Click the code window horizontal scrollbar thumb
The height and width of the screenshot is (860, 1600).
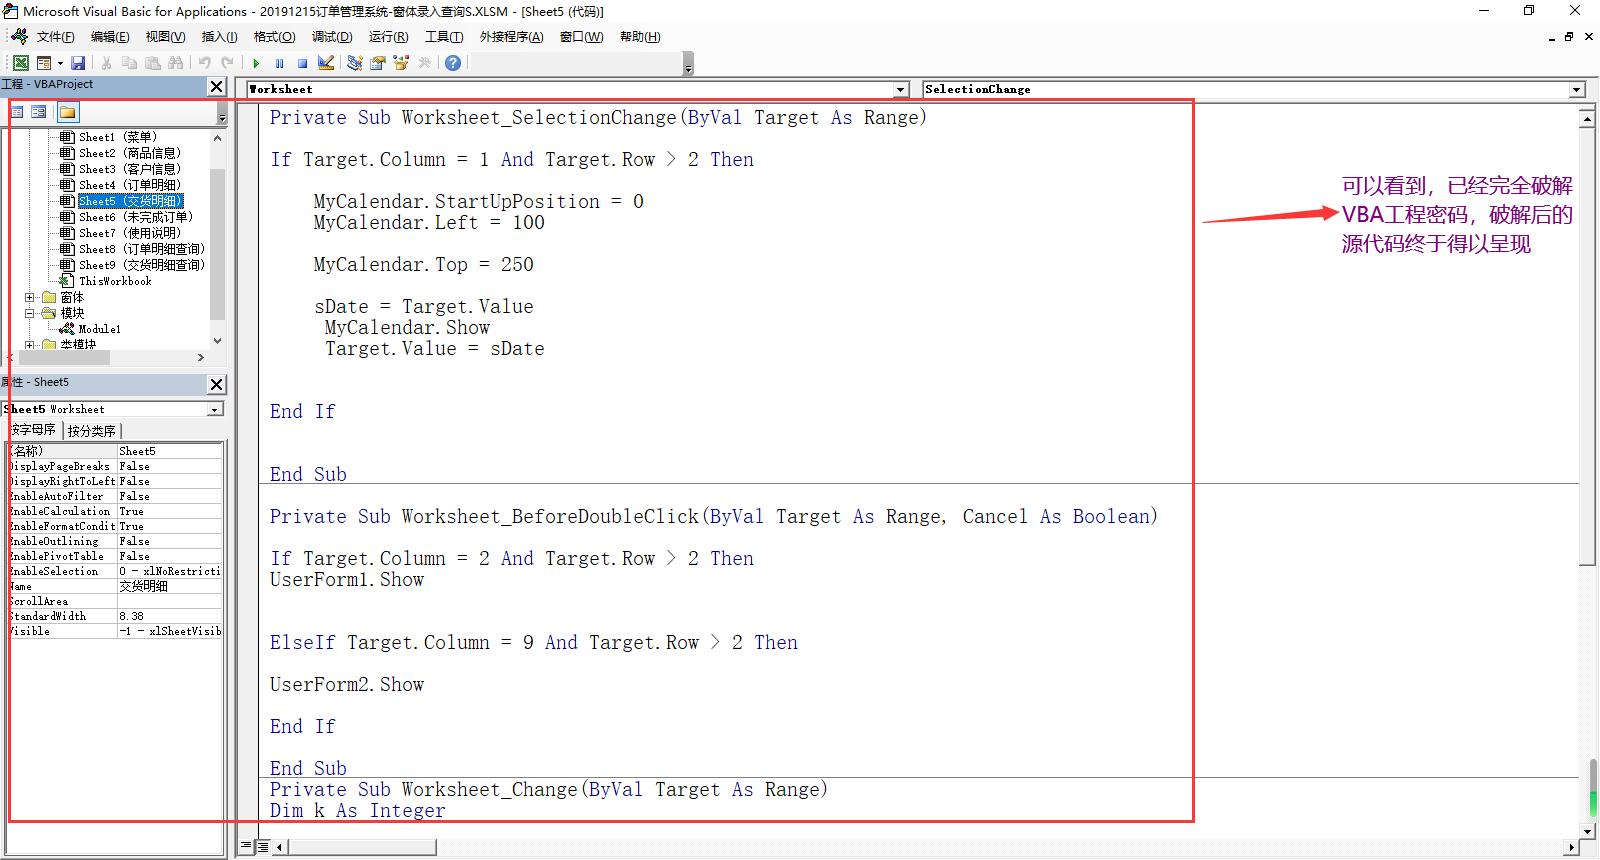362,847
